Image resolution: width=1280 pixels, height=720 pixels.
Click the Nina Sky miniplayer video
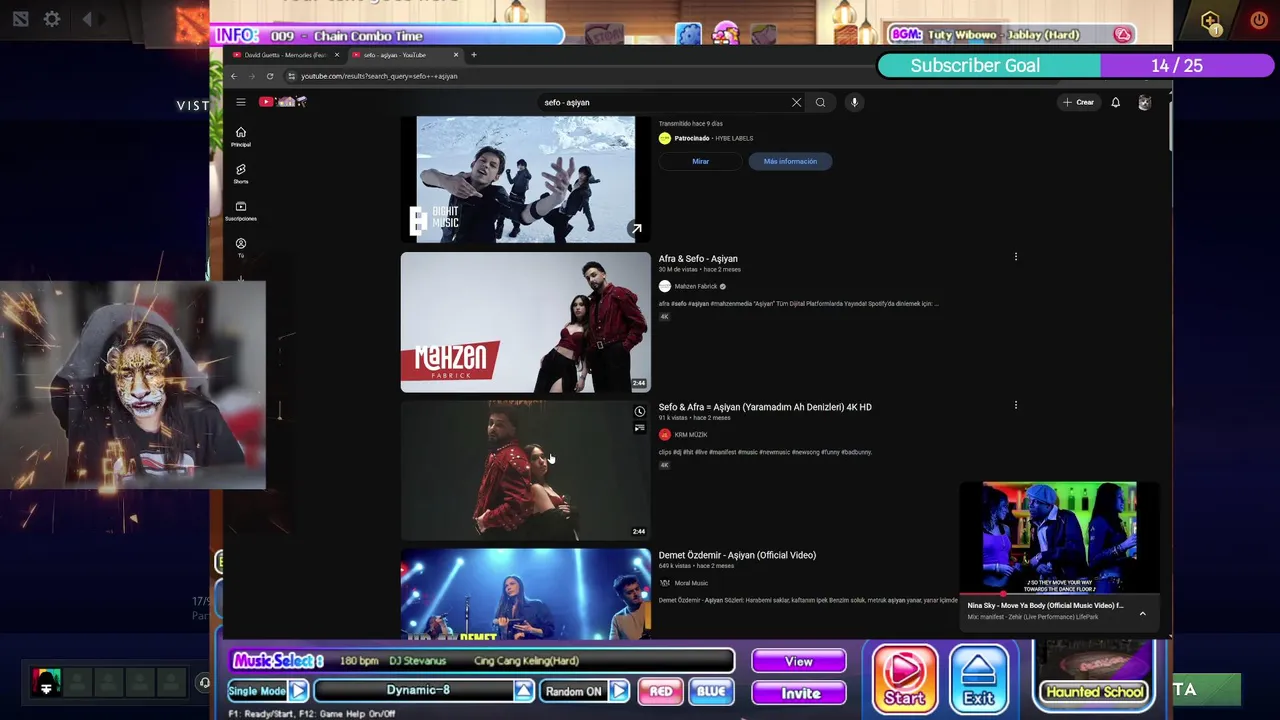click(1059, 538)
